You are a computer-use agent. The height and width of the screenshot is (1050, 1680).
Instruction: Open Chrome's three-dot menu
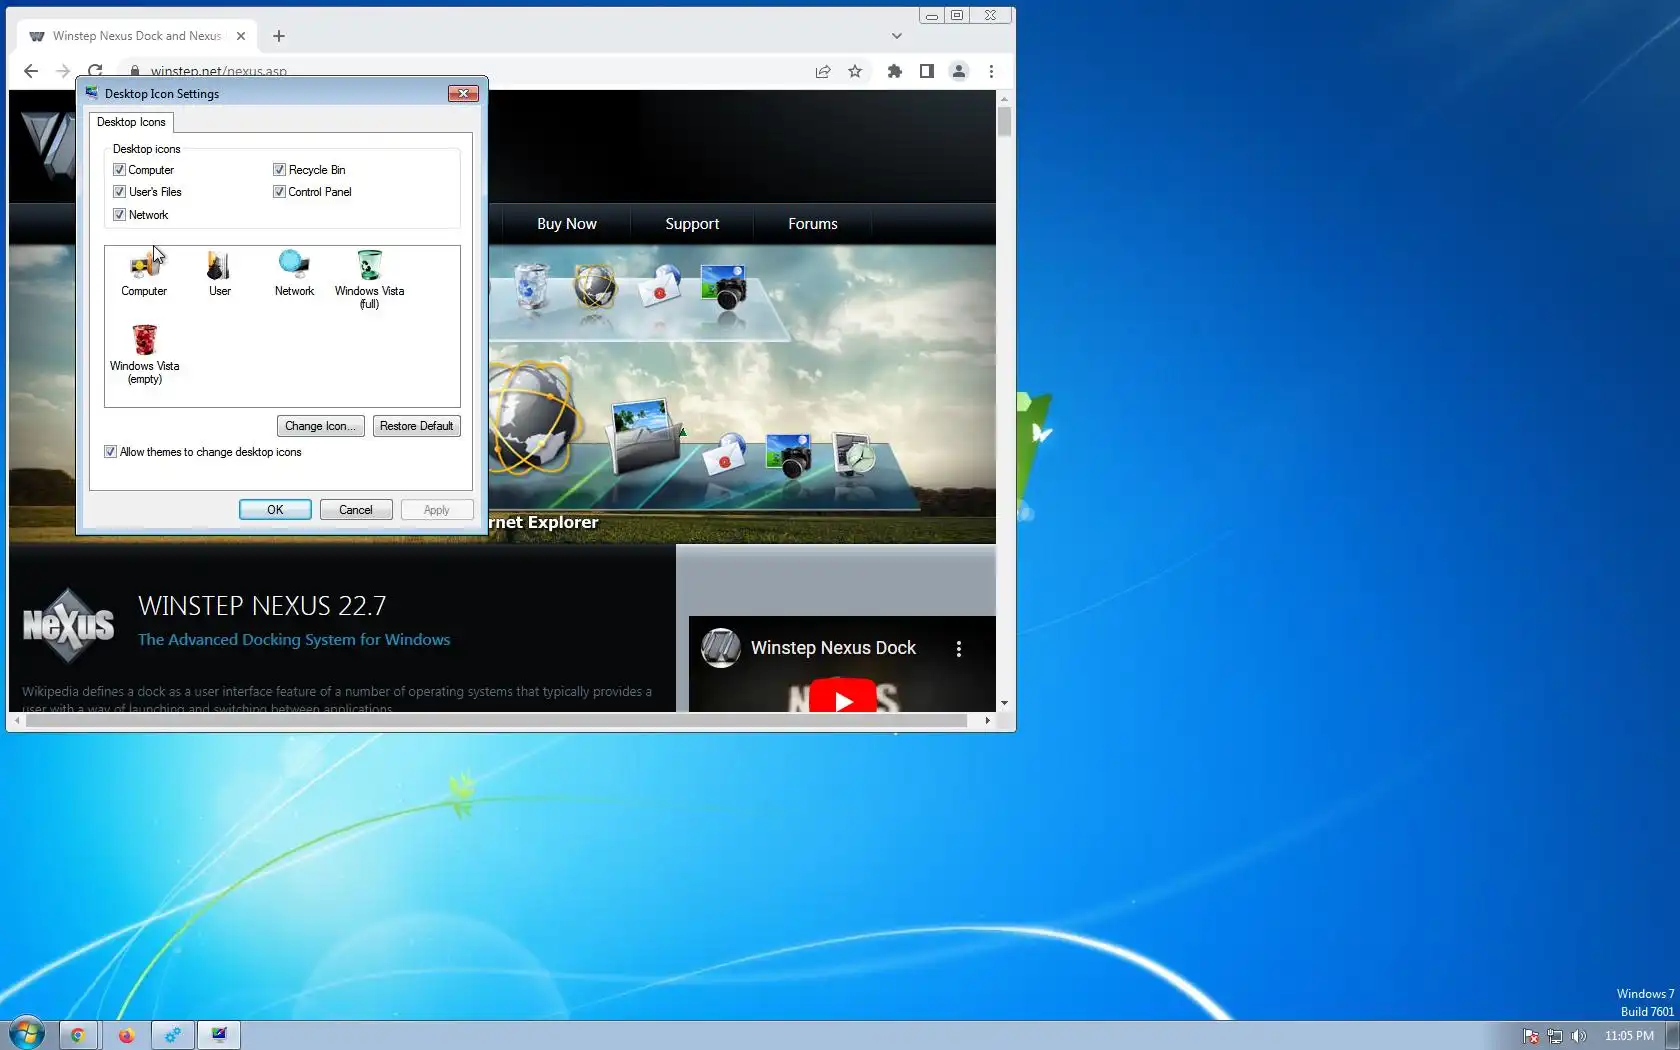(x=991, y=71)
